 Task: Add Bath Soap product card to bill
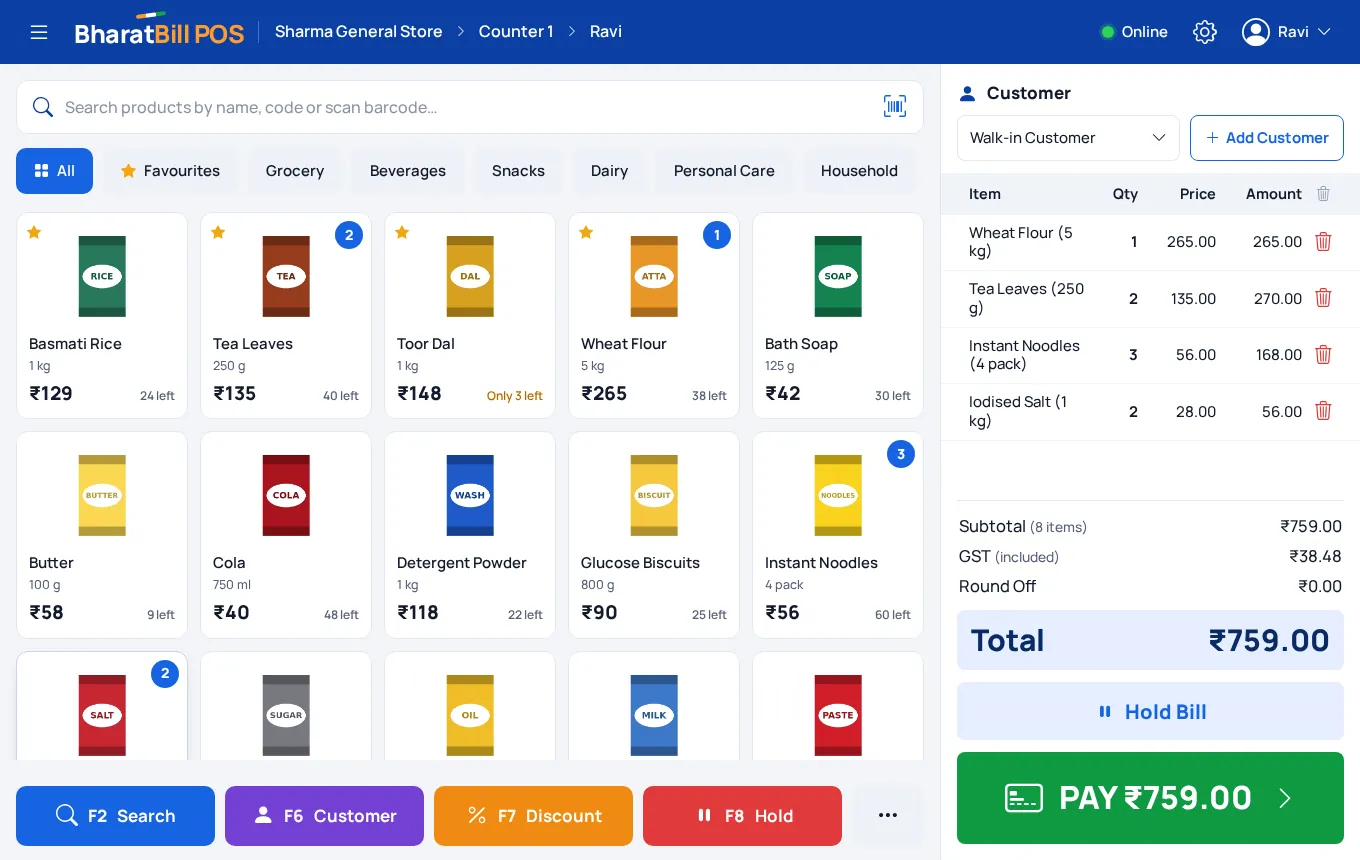click(838, 315)
